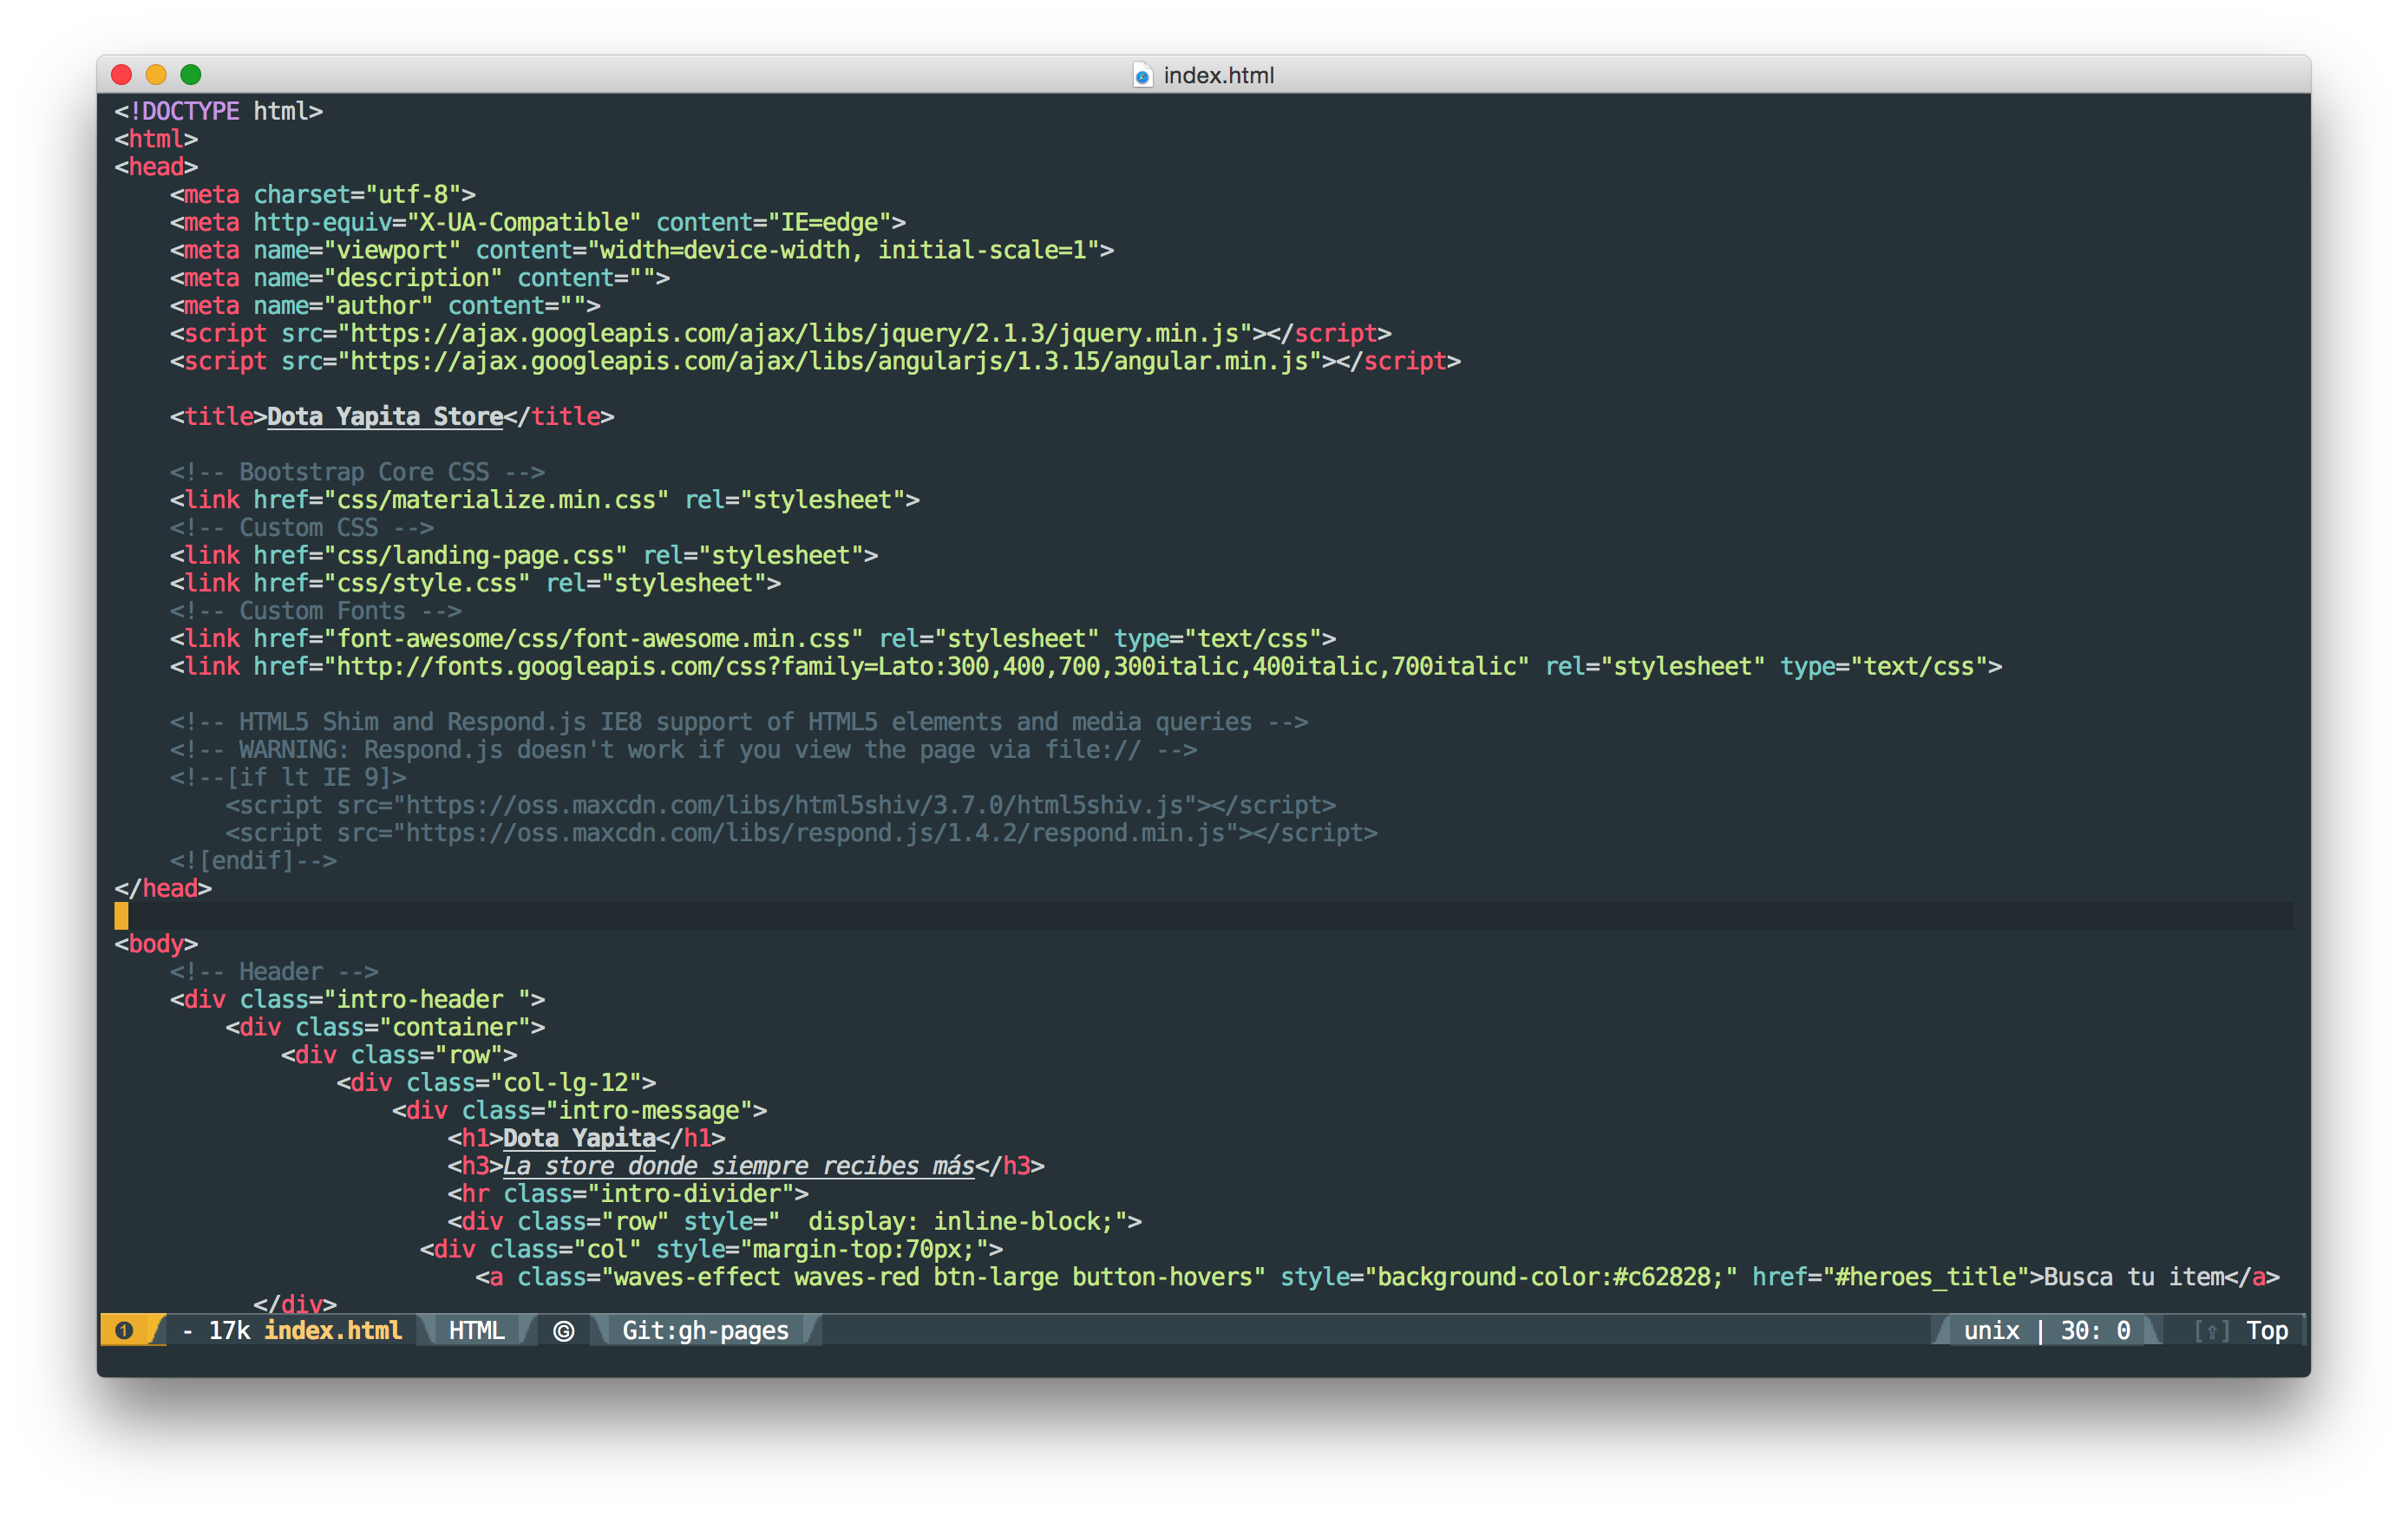Click the opening <body> tag
This screenshot has width=2408, height=1516.
[156, 944]
